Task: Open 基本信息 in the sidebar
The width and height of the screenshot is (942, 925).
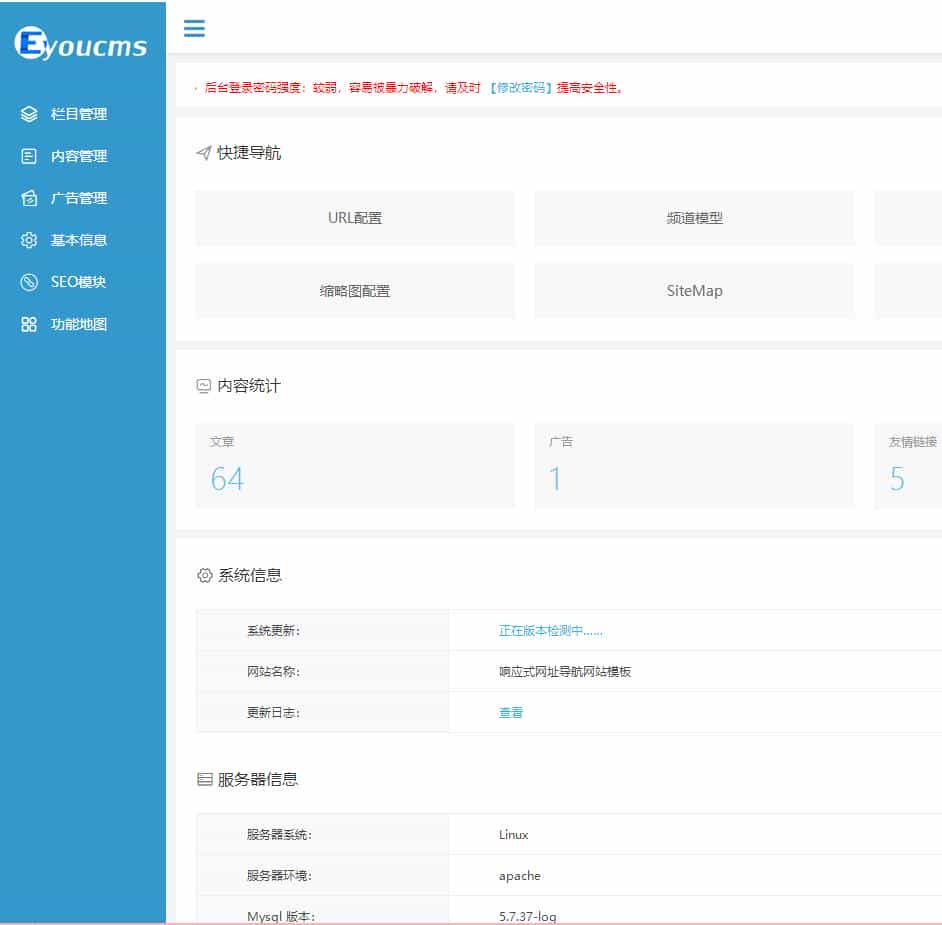Action: coord(79,240)
